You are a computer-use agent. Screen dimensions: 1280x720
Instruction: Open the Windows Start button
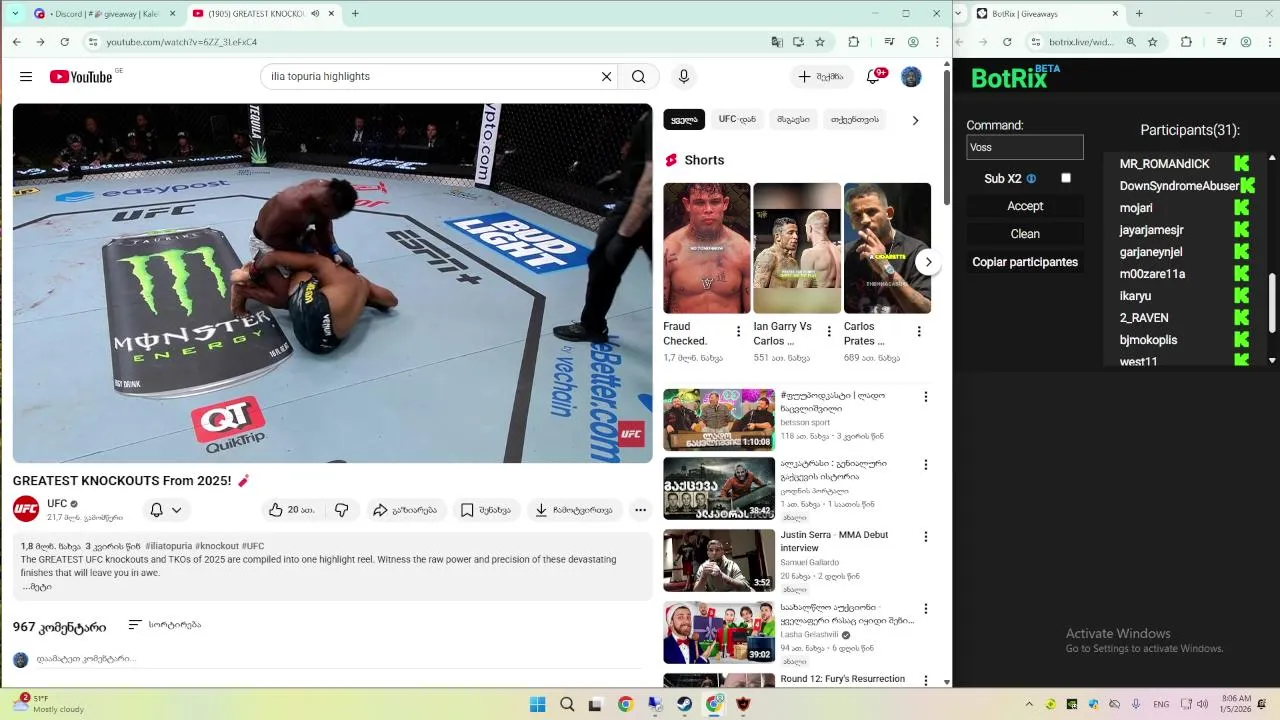click(x=537, y=704)
